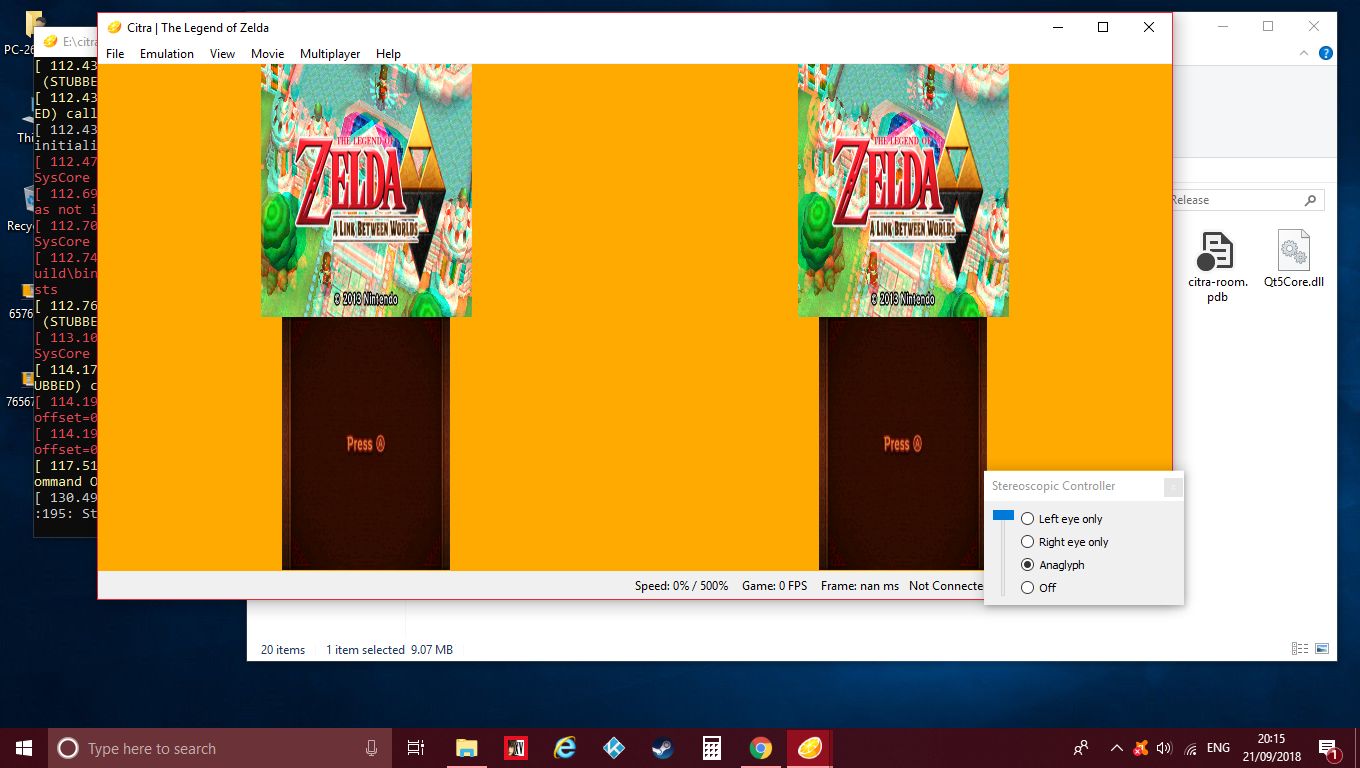
Task: Click the 1 item selected 9.07 MB text
Action: (x=389, y=650)
